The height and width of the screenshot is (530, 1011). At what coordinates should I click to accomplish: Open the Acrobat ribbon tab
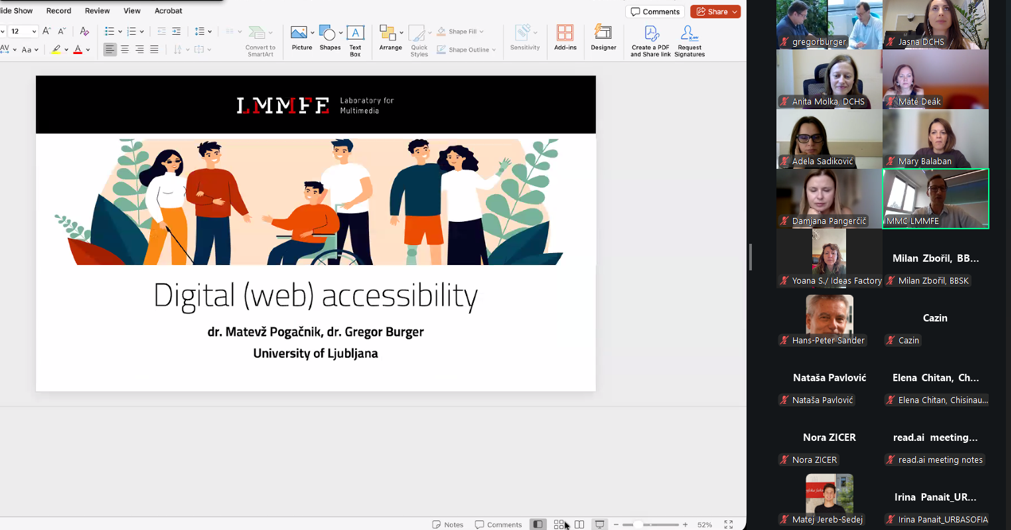(168, 10)
